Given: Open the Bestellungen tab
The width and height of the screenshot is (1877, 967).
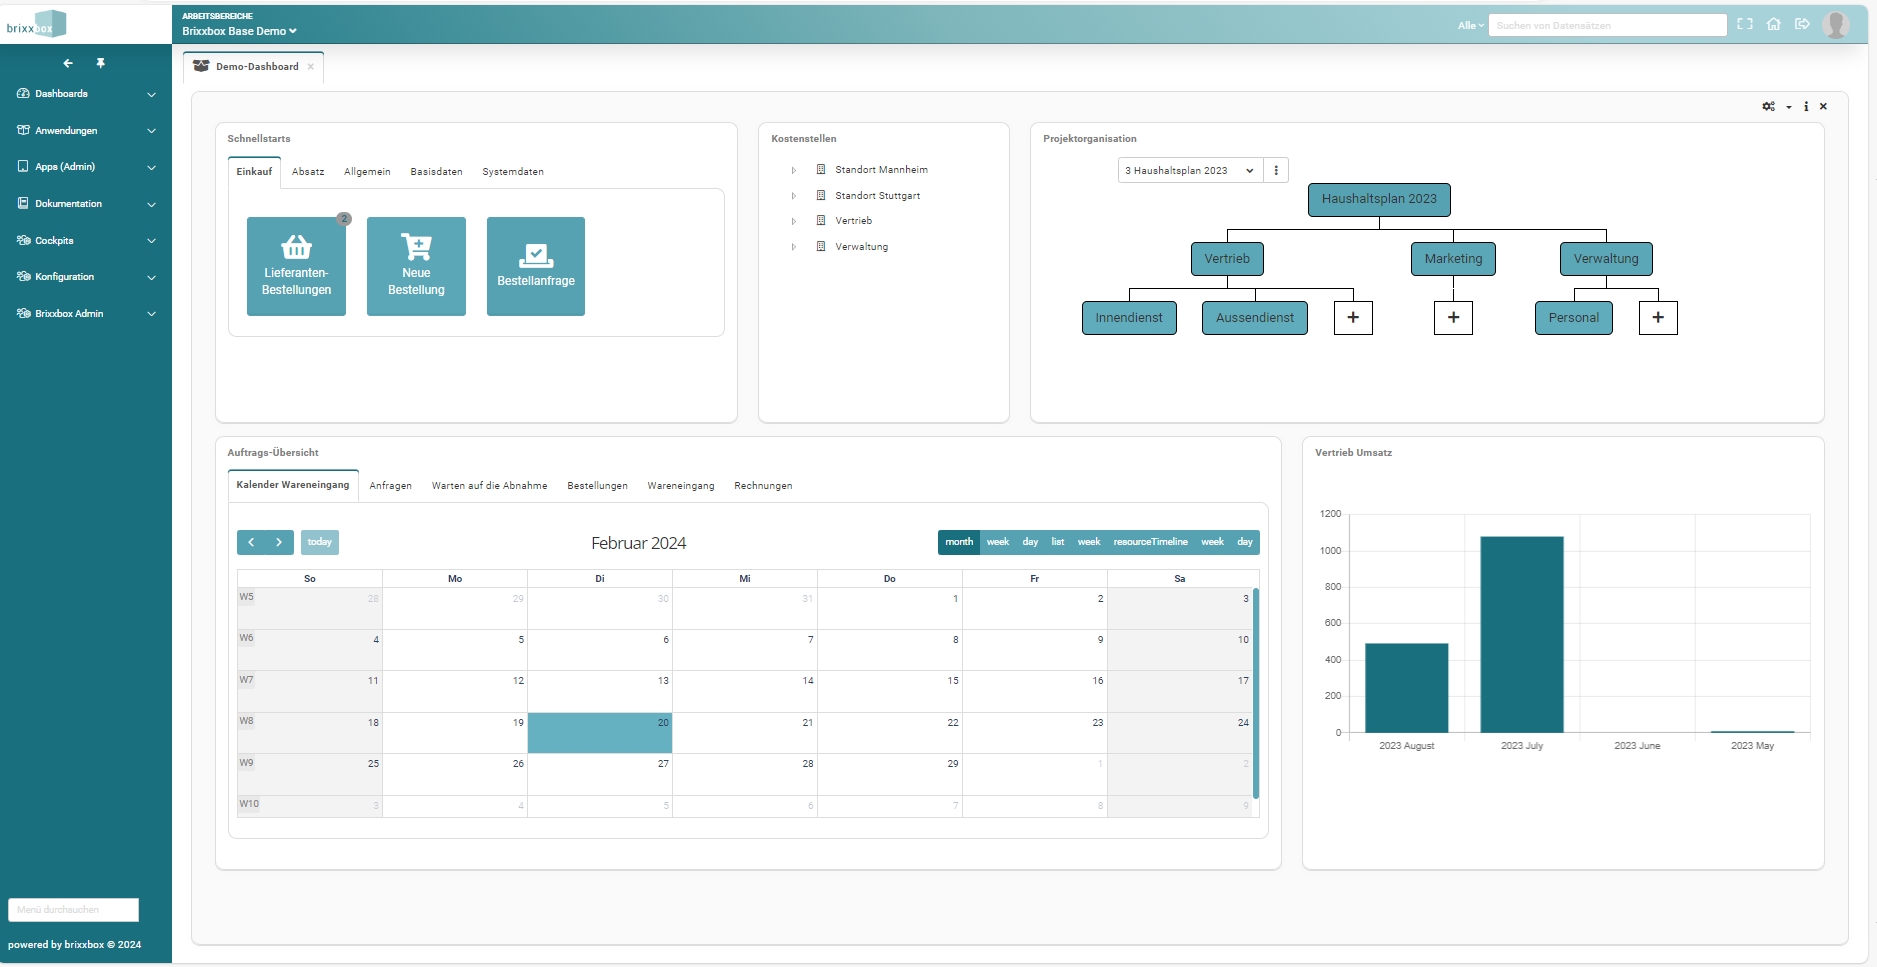Looking at the screenshot, I should (x=597, y=486).
